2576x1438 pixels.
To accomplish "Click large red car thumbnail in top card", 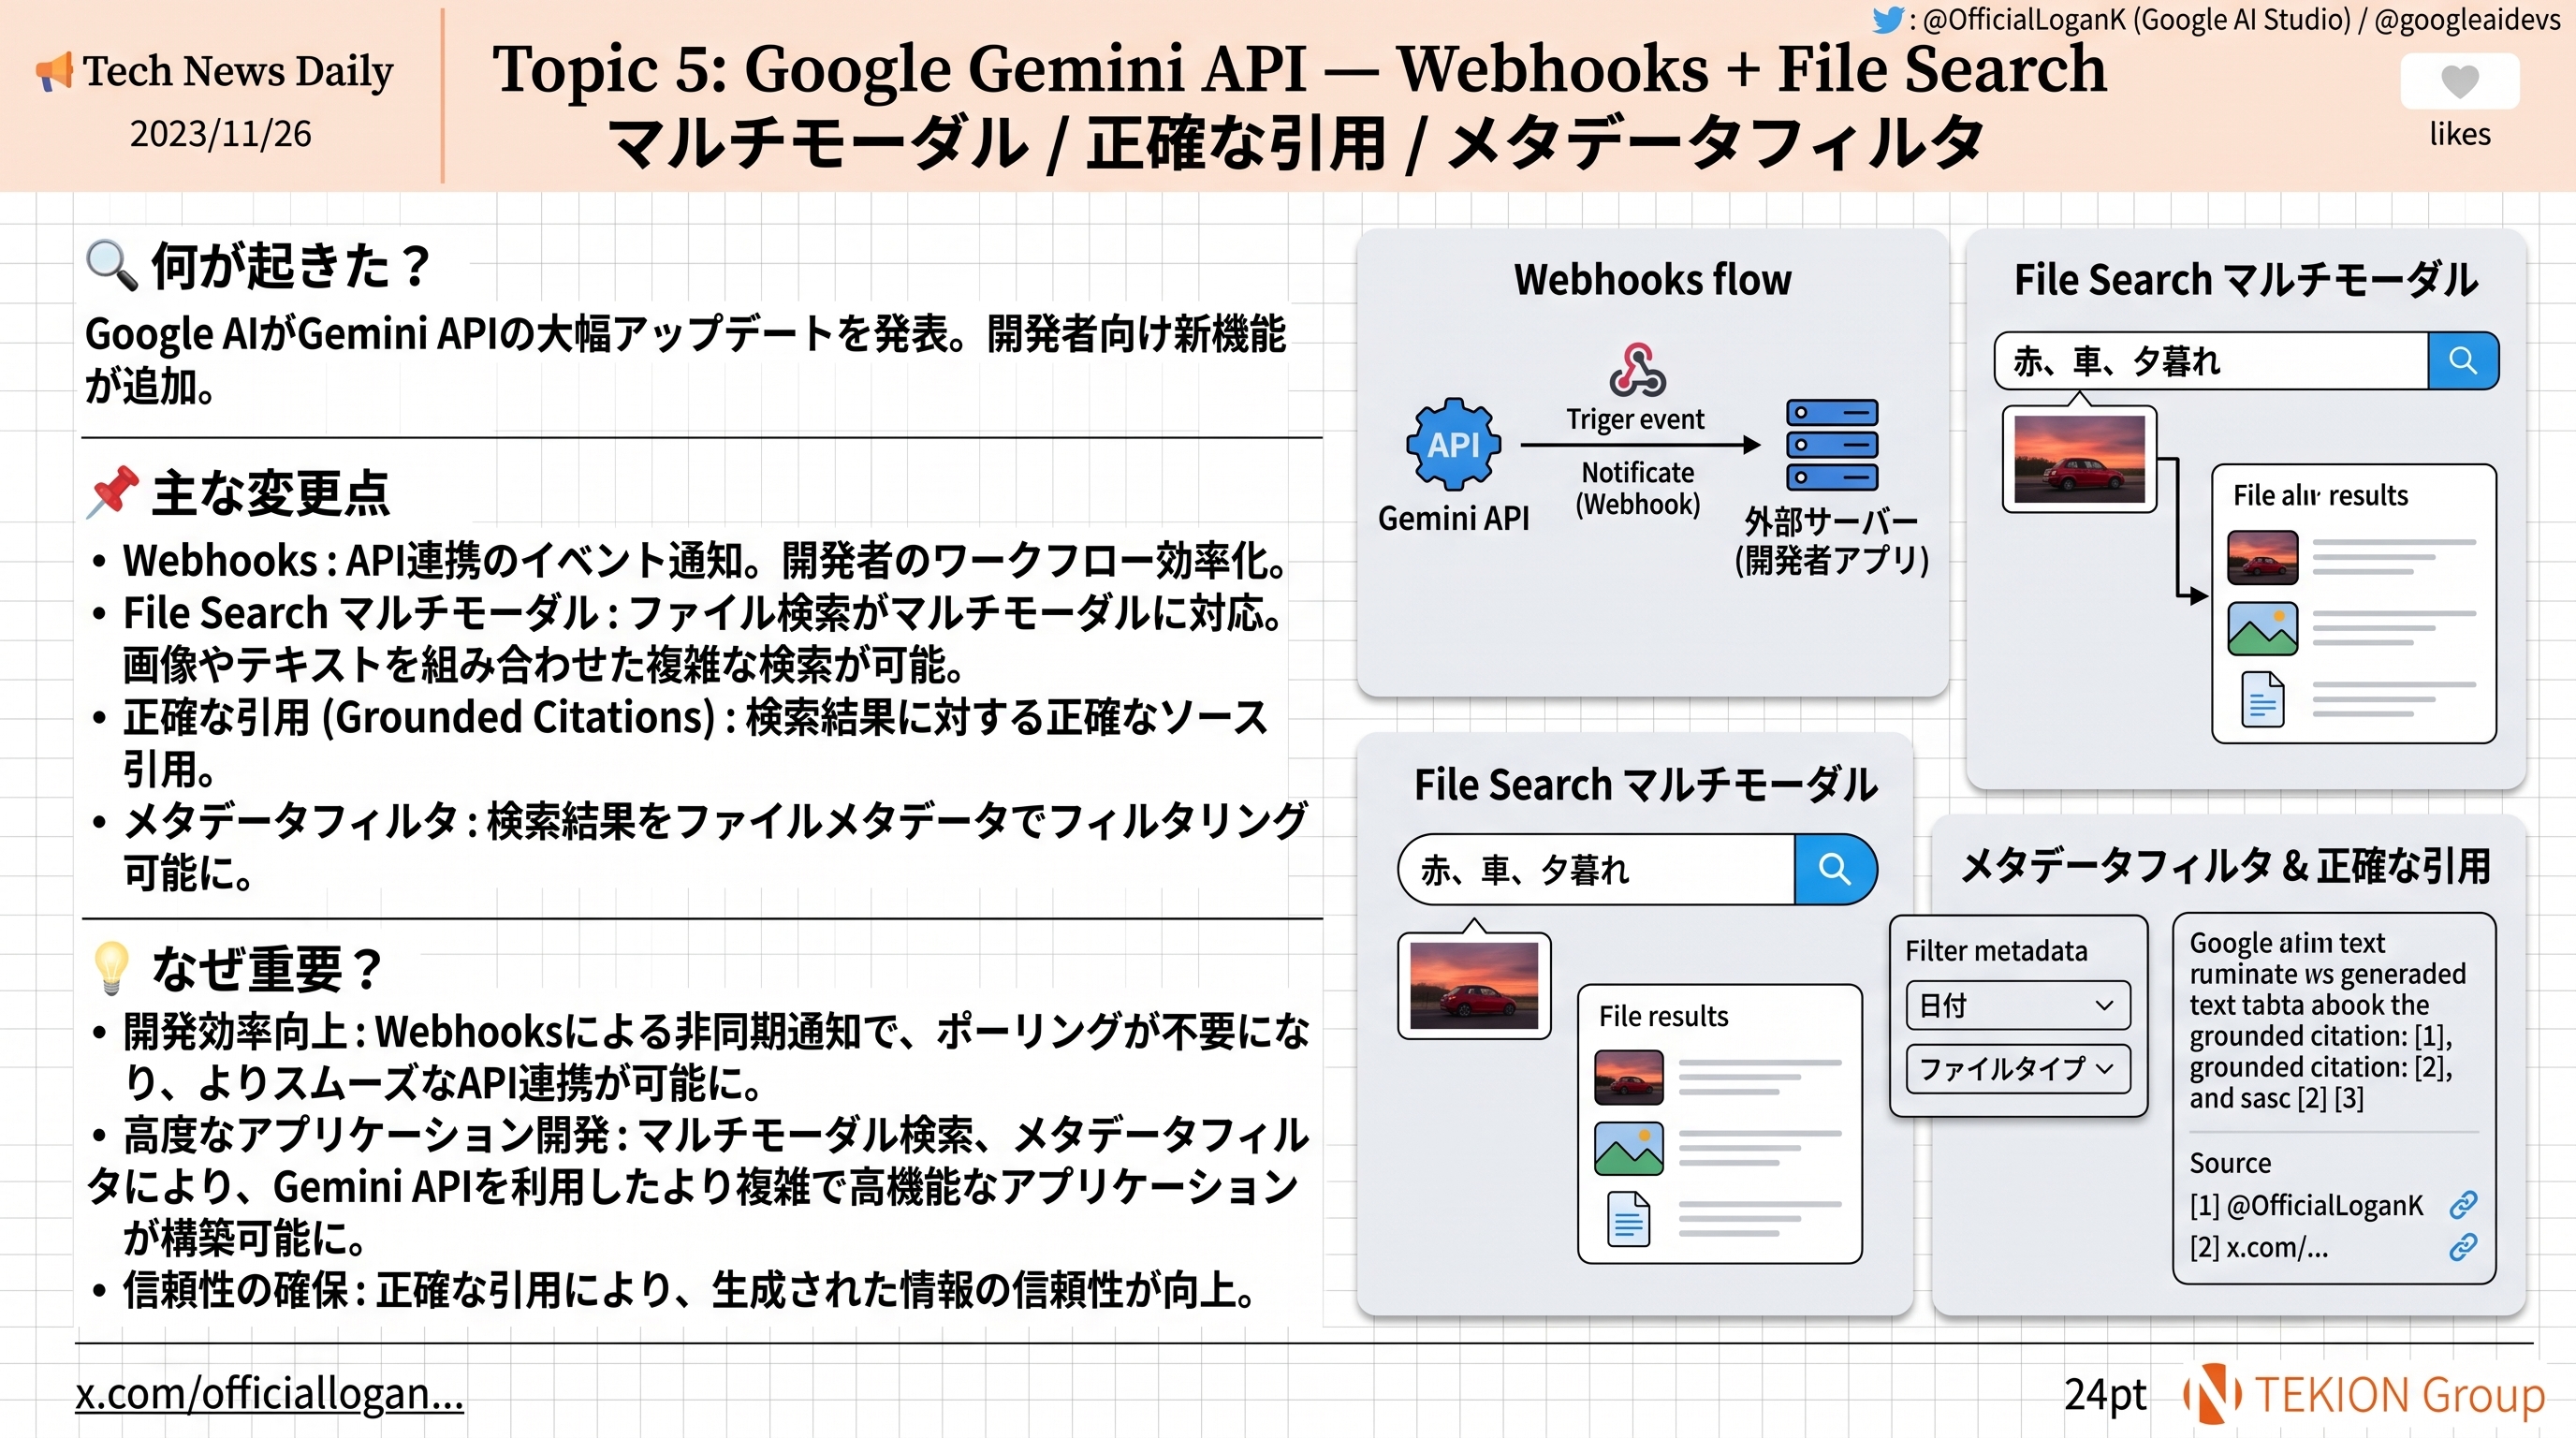I will pyautogui.click(x=2079, y=459).
